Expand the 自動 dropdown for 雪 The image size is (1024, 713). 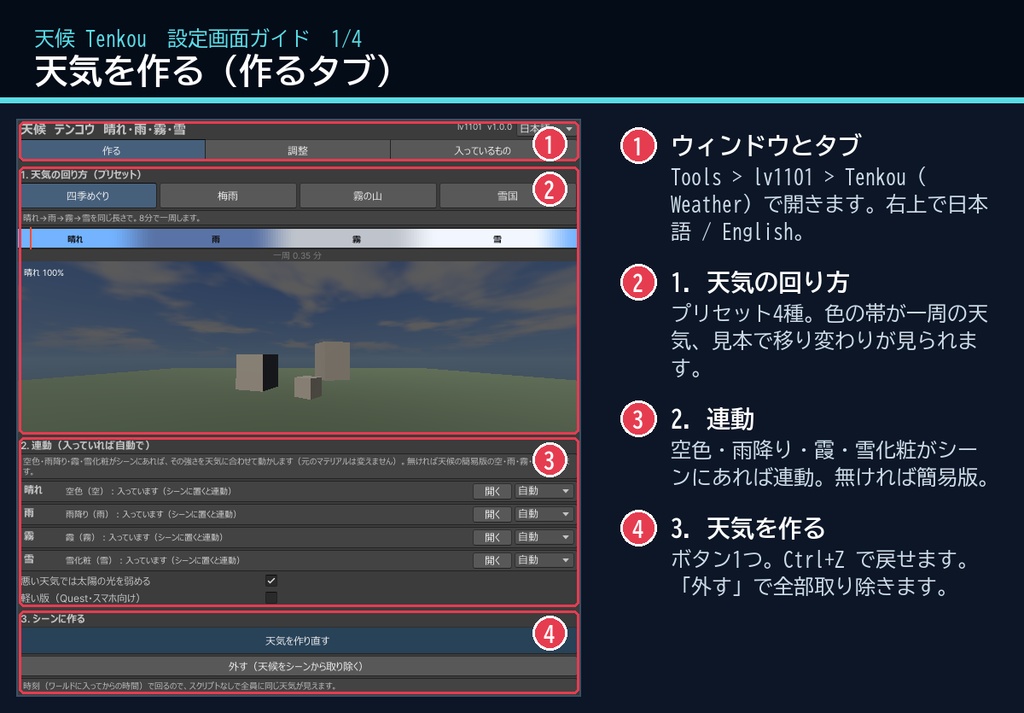[x=544, y=560]
